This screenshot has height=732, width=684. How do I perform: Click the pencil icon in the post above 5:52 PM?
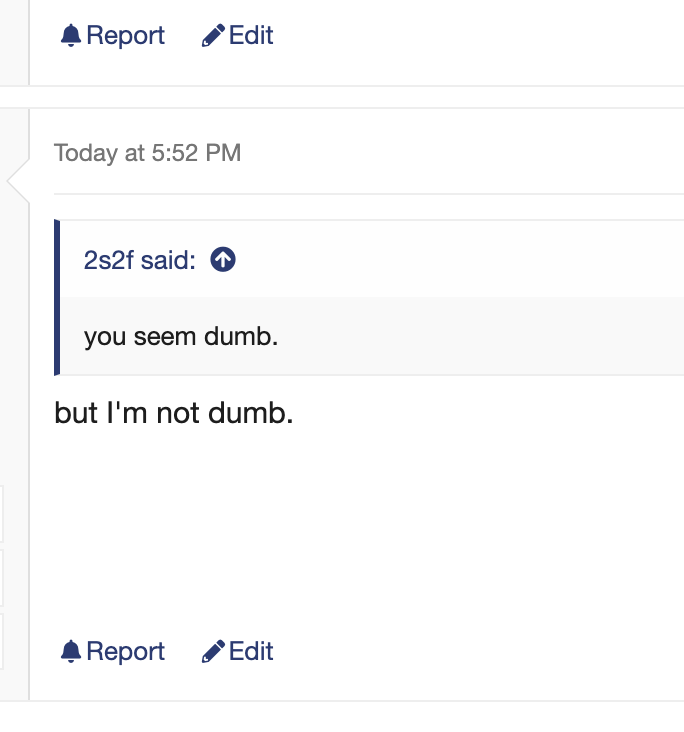point(213,35)
